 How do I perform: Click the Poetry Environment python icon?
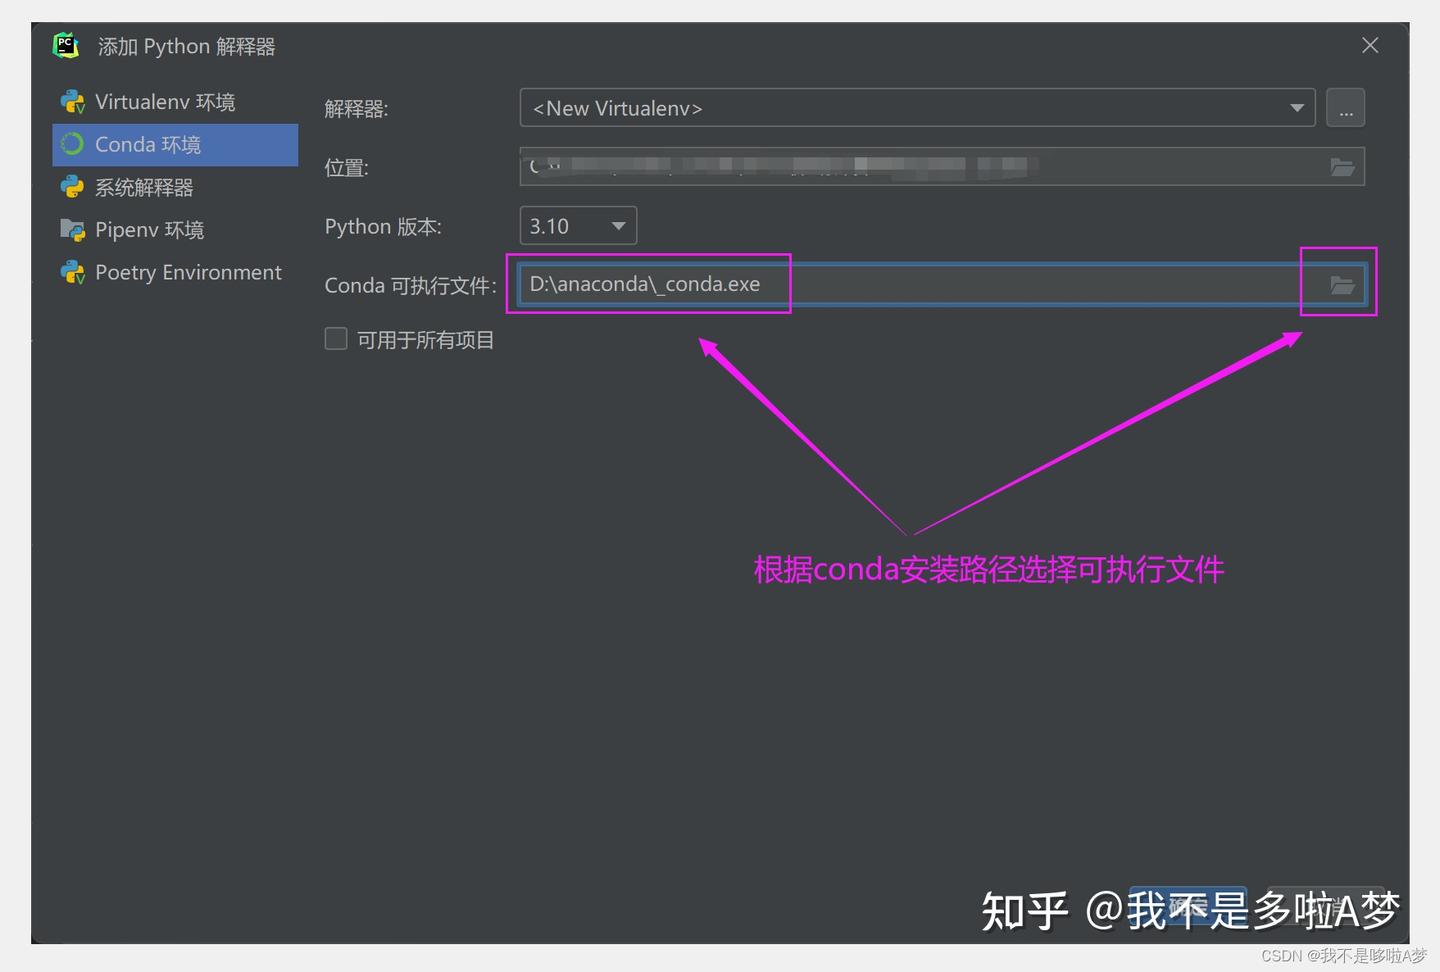tap(73, 272)
